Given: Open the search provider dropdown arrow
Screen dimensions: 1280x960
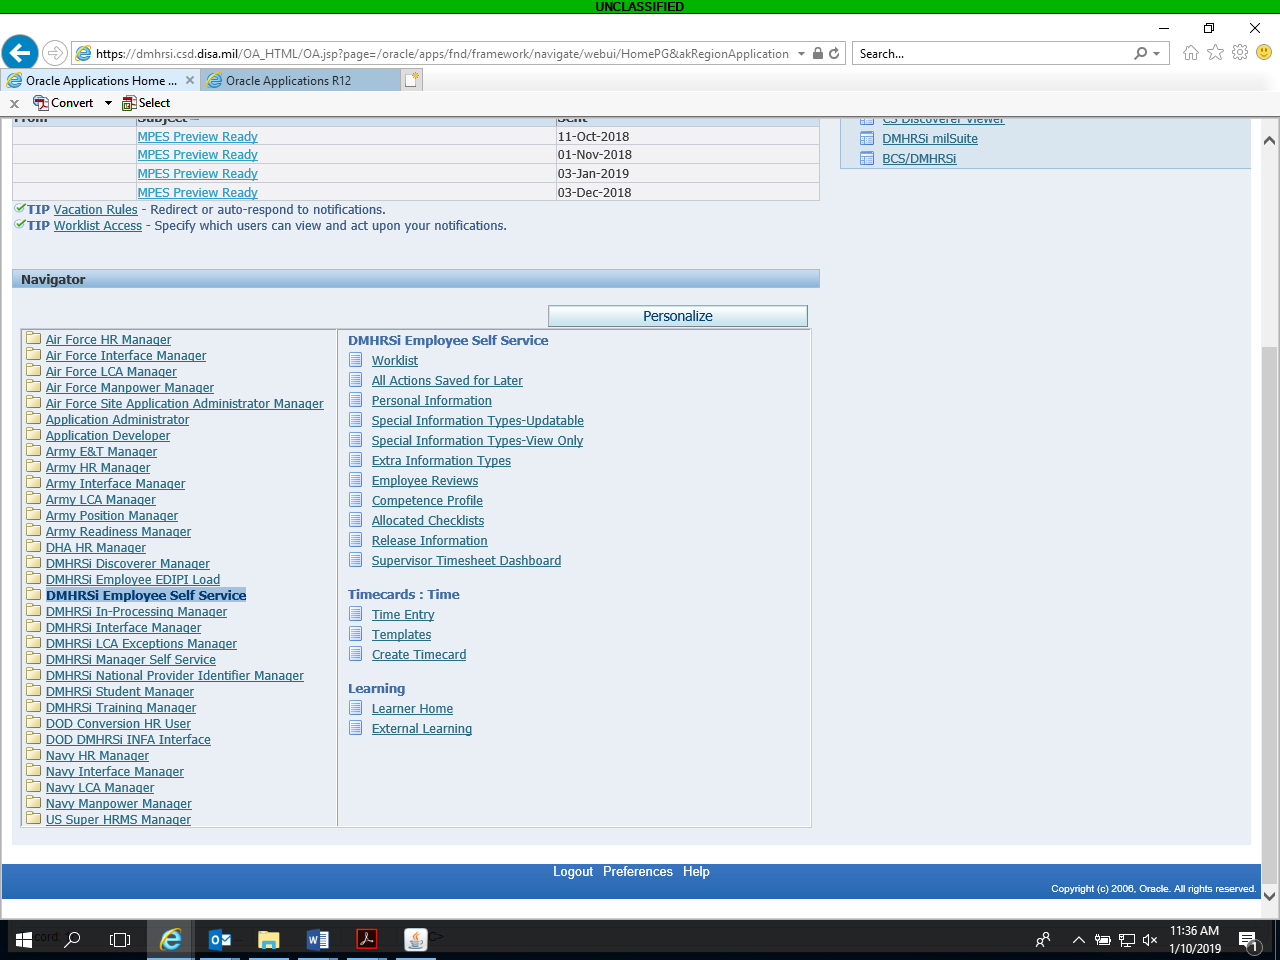Looking at the screenshot, I should [1157, 54].
